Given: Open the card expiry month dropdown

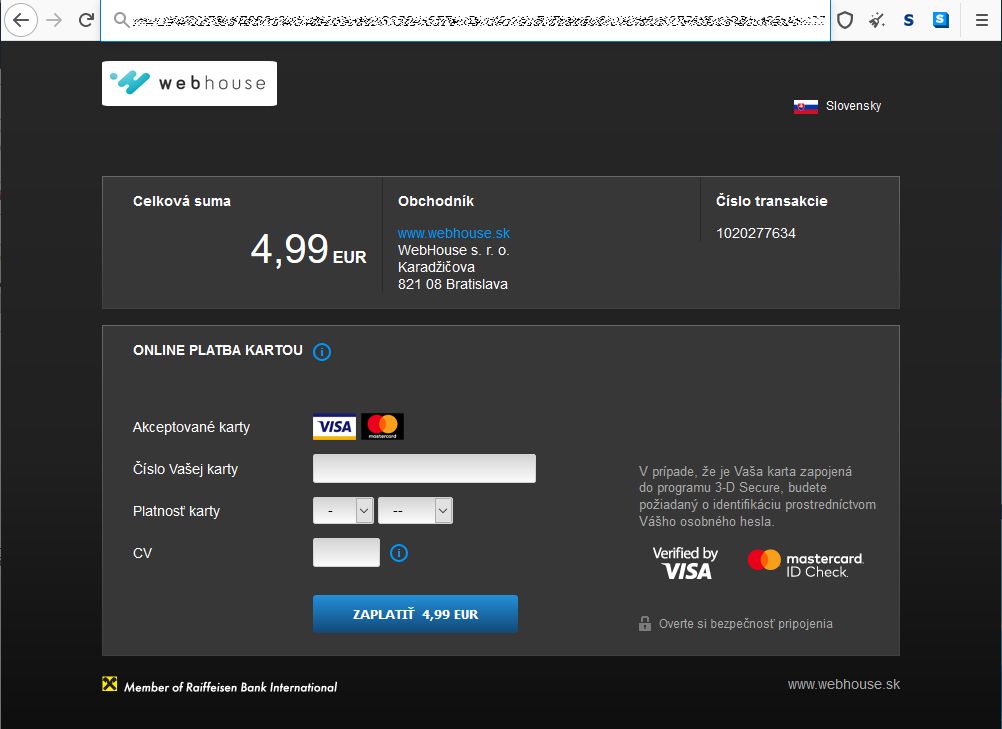Looking at the screenshot, I should pyautogui.click(x=343, y=511).
